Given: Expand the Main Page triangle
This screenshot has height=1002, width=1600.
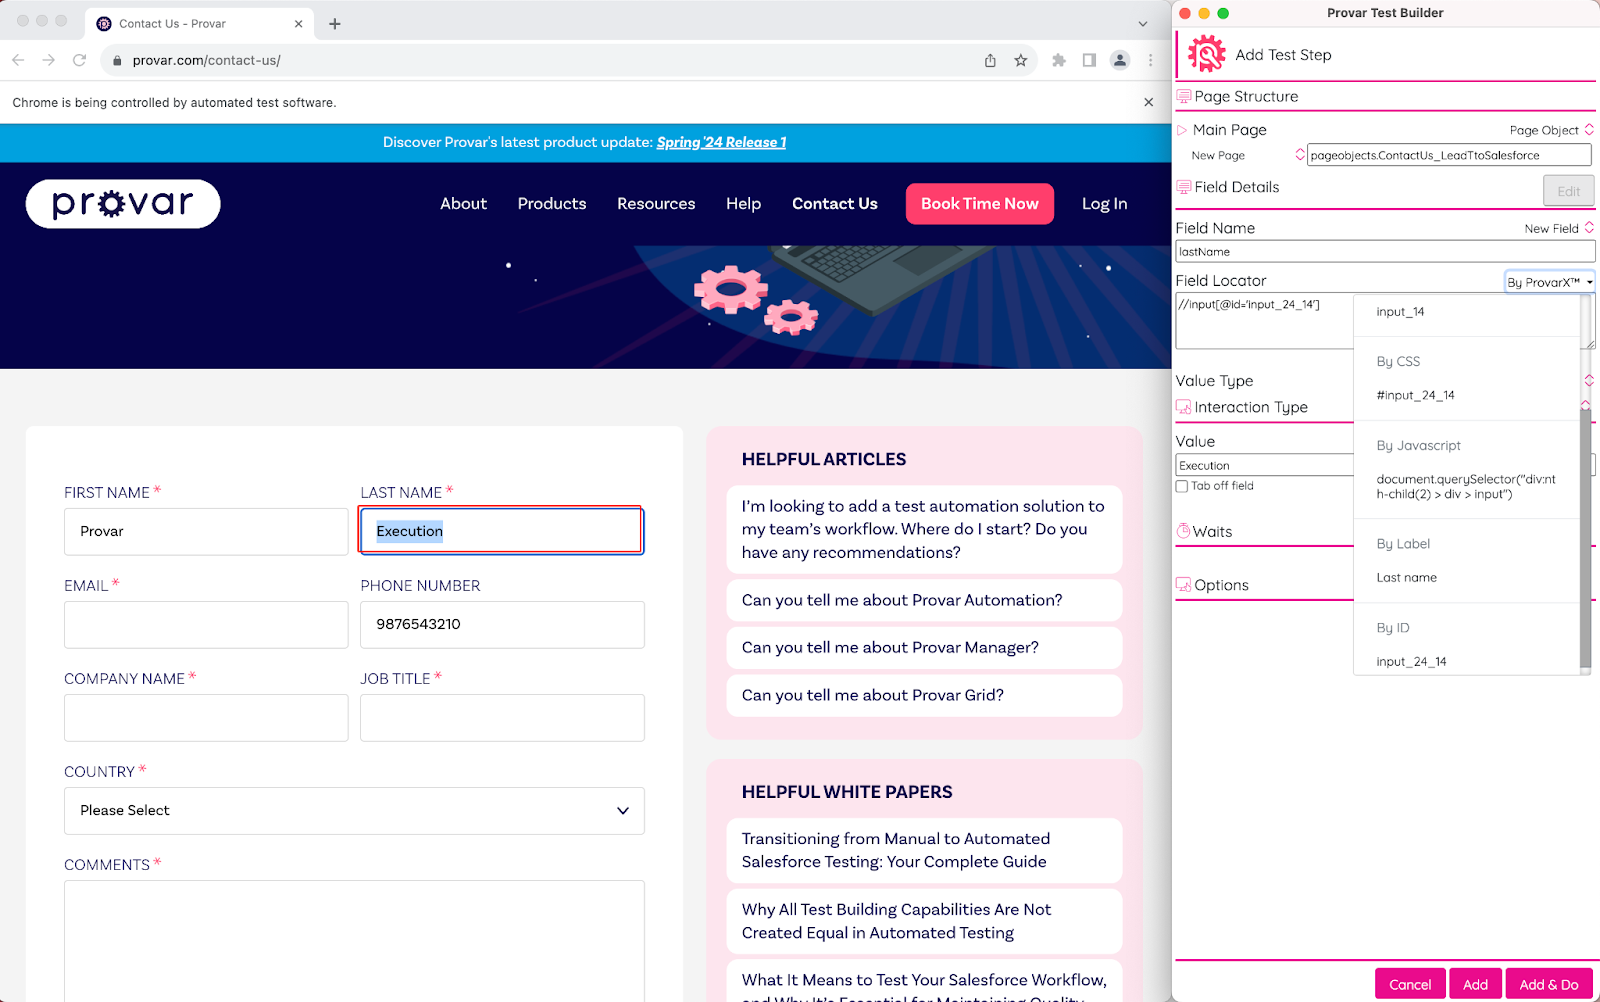Looking at the screenshot, I should click(x=1182, y=130).
